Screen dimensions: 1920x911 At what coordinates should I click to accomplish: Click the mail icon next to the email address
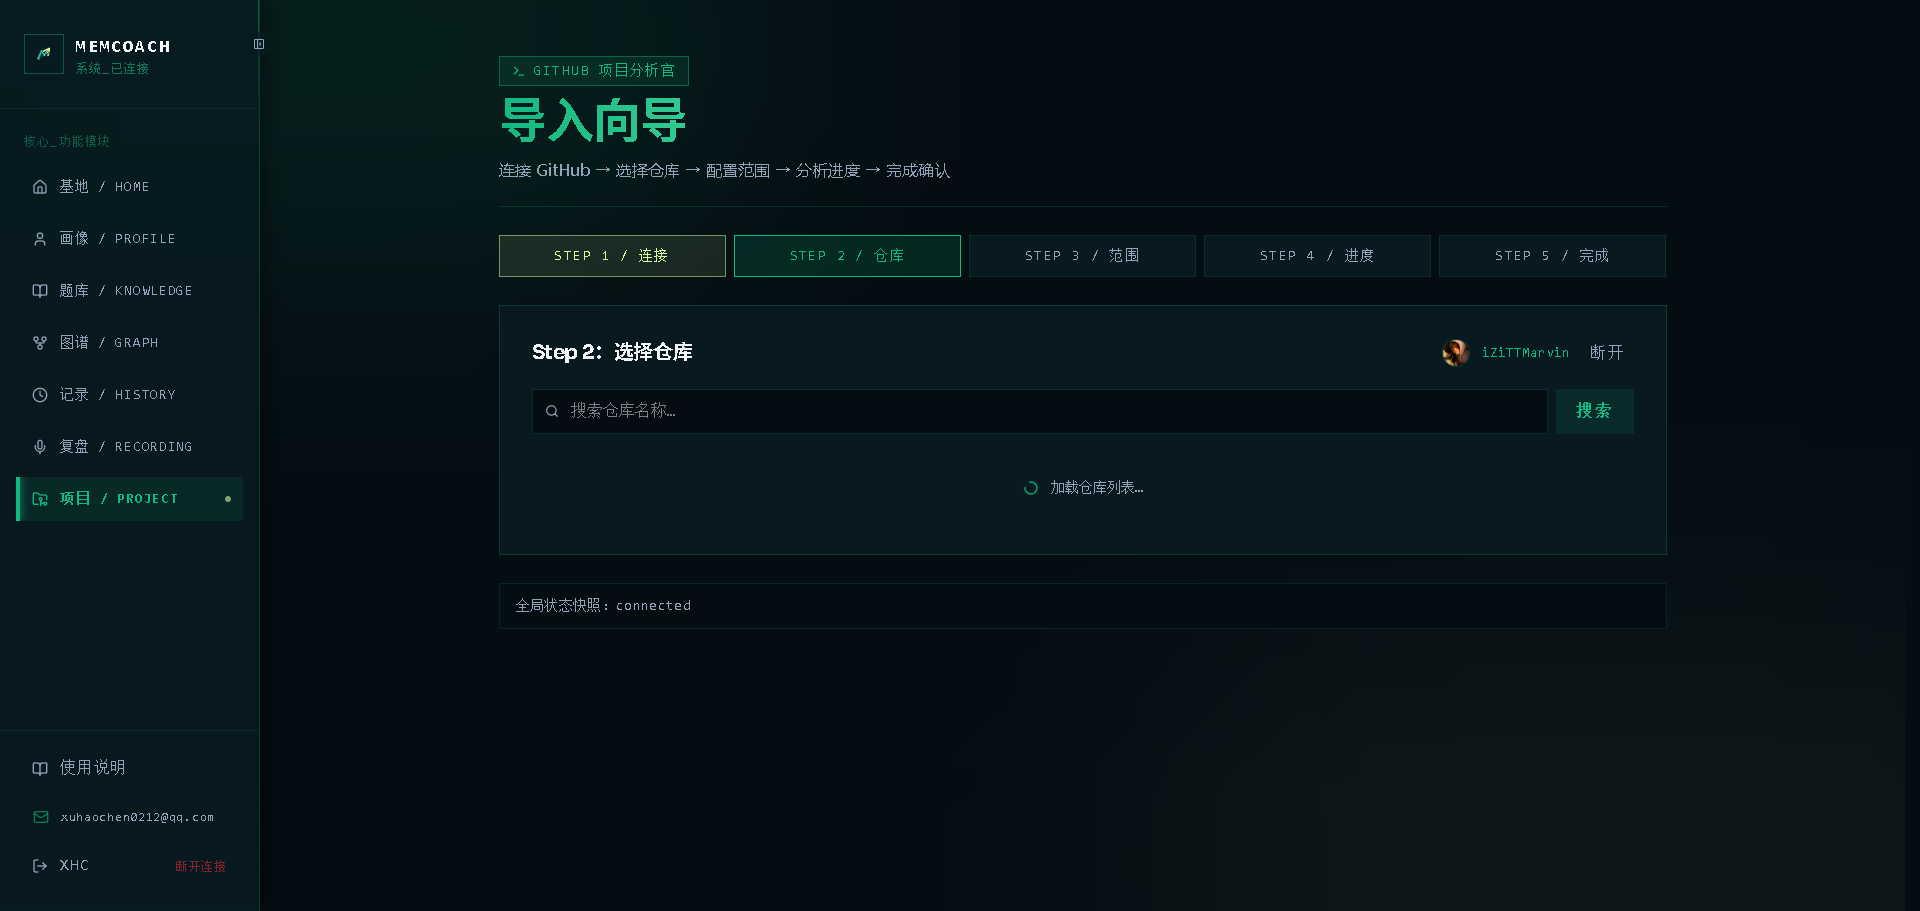pos(40,817)
